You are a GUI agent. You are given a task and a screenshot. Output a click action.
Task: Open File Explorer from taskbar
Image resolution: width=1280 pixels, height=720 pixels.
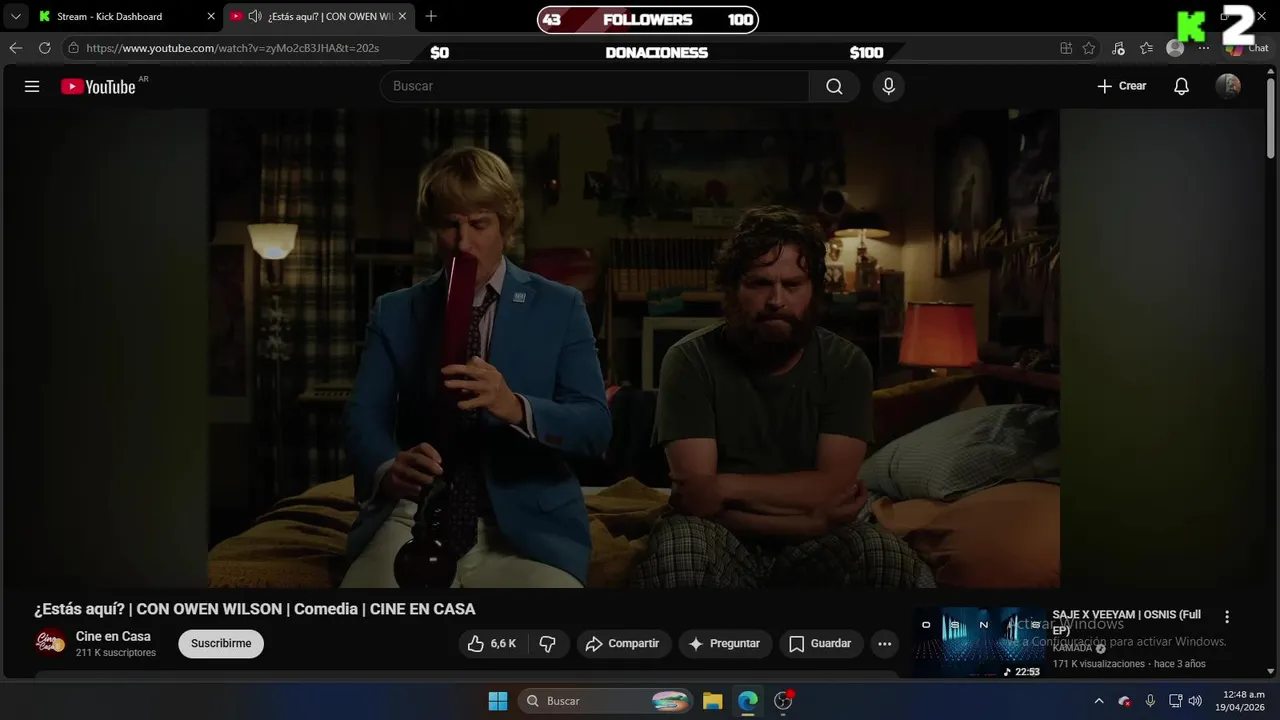[712, 701]
